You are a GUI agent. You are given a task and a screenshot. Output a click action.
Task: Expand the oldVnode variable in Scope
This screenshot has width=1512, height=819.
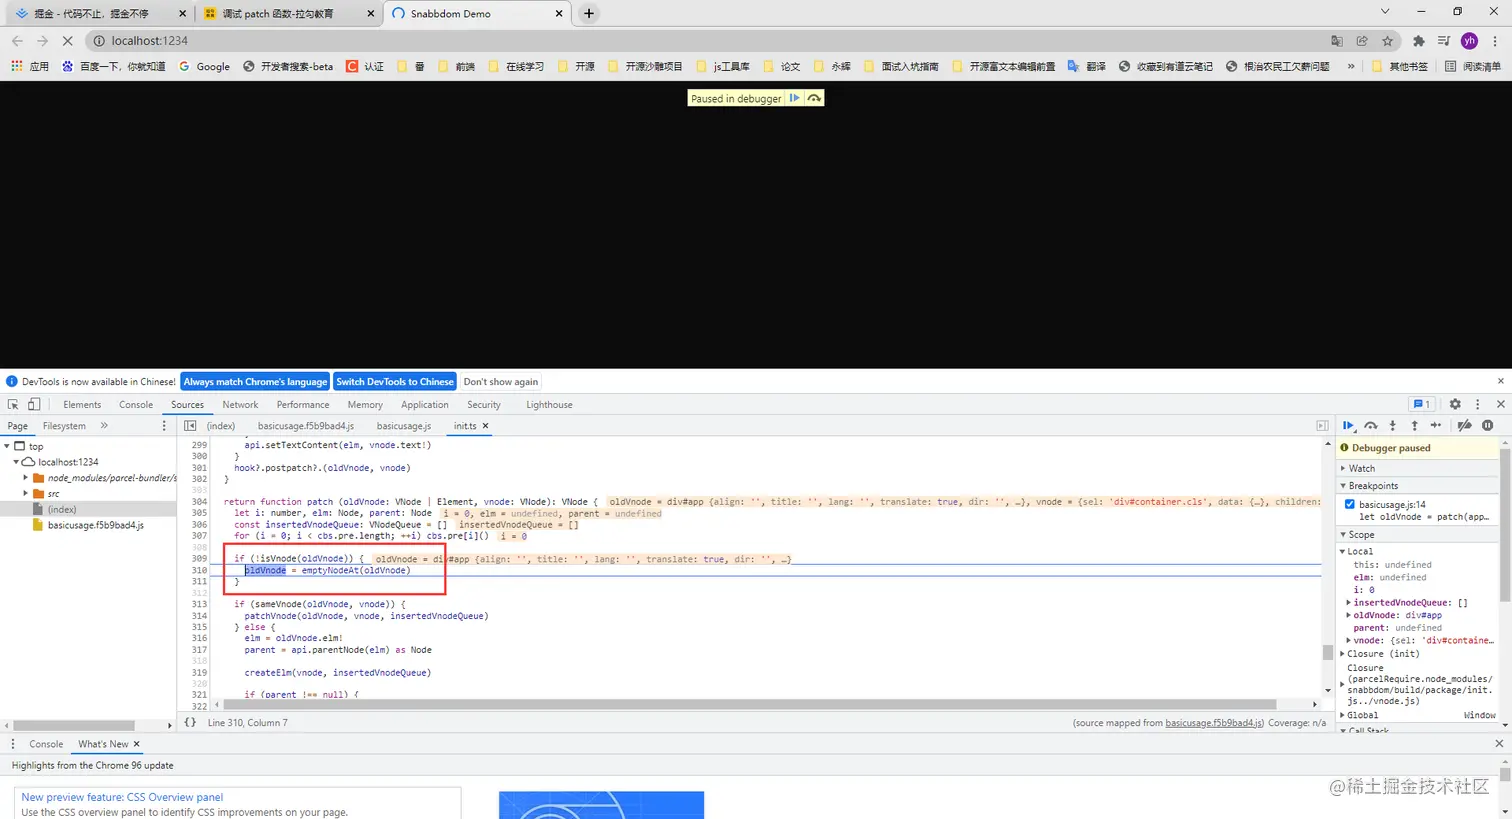coord(1349,616)
